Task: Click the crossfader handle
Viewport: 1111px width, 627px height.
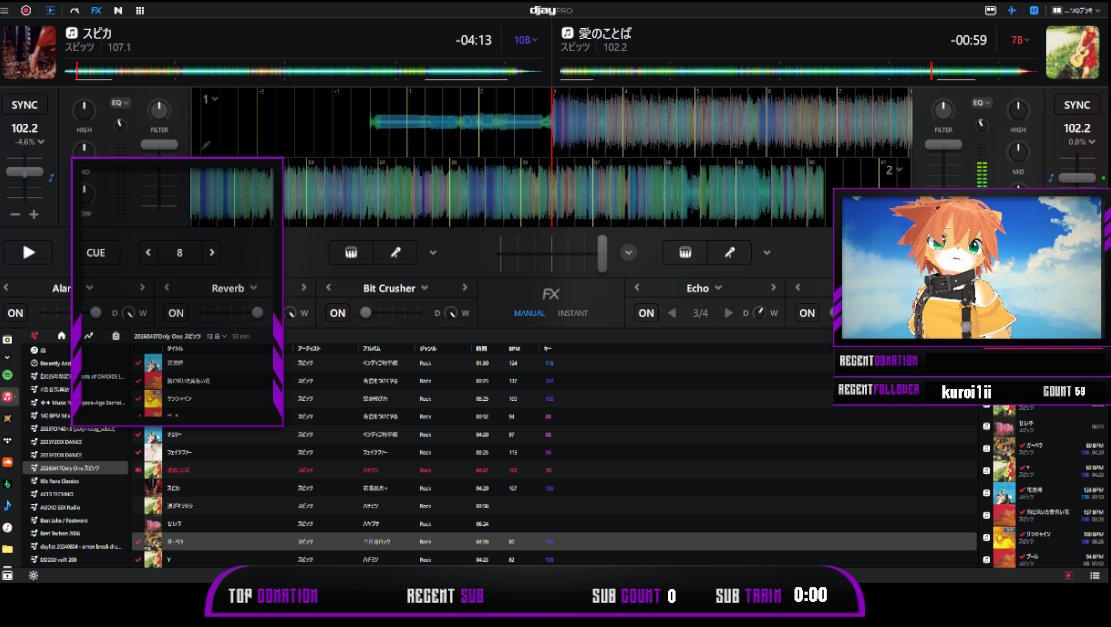Action: pos(602,253)
